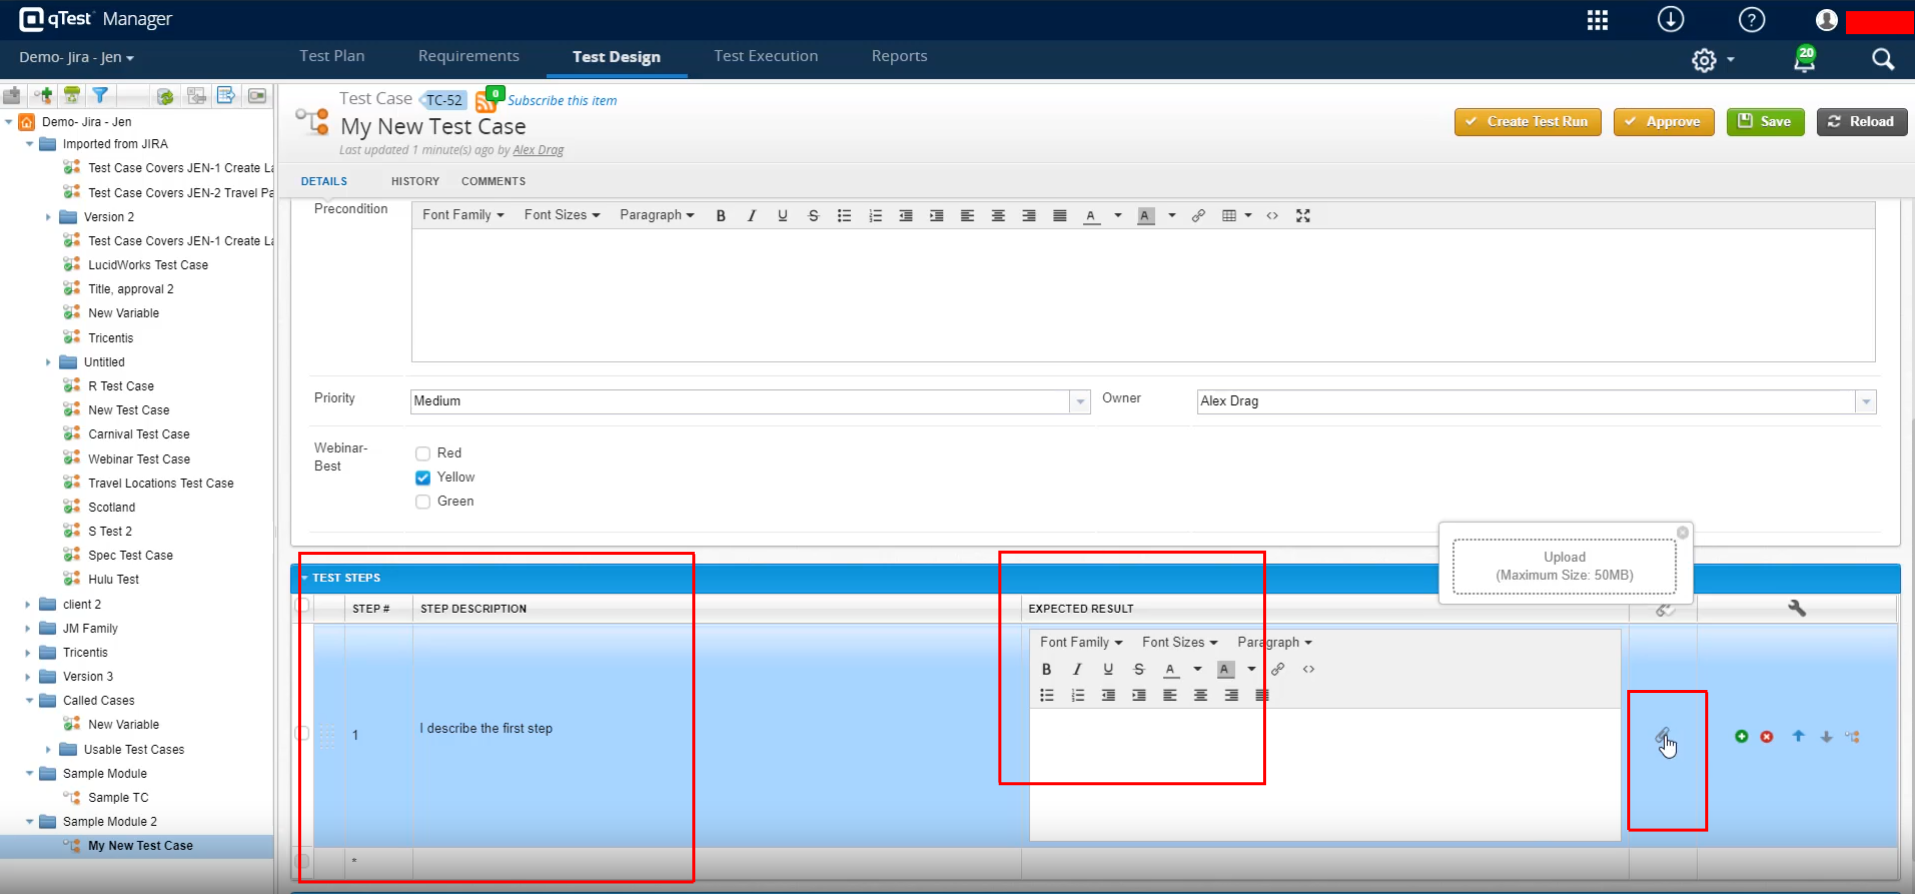
Task: Open Font Family dropdown in Precondition toolbar
Action: (x=462, y=215)
